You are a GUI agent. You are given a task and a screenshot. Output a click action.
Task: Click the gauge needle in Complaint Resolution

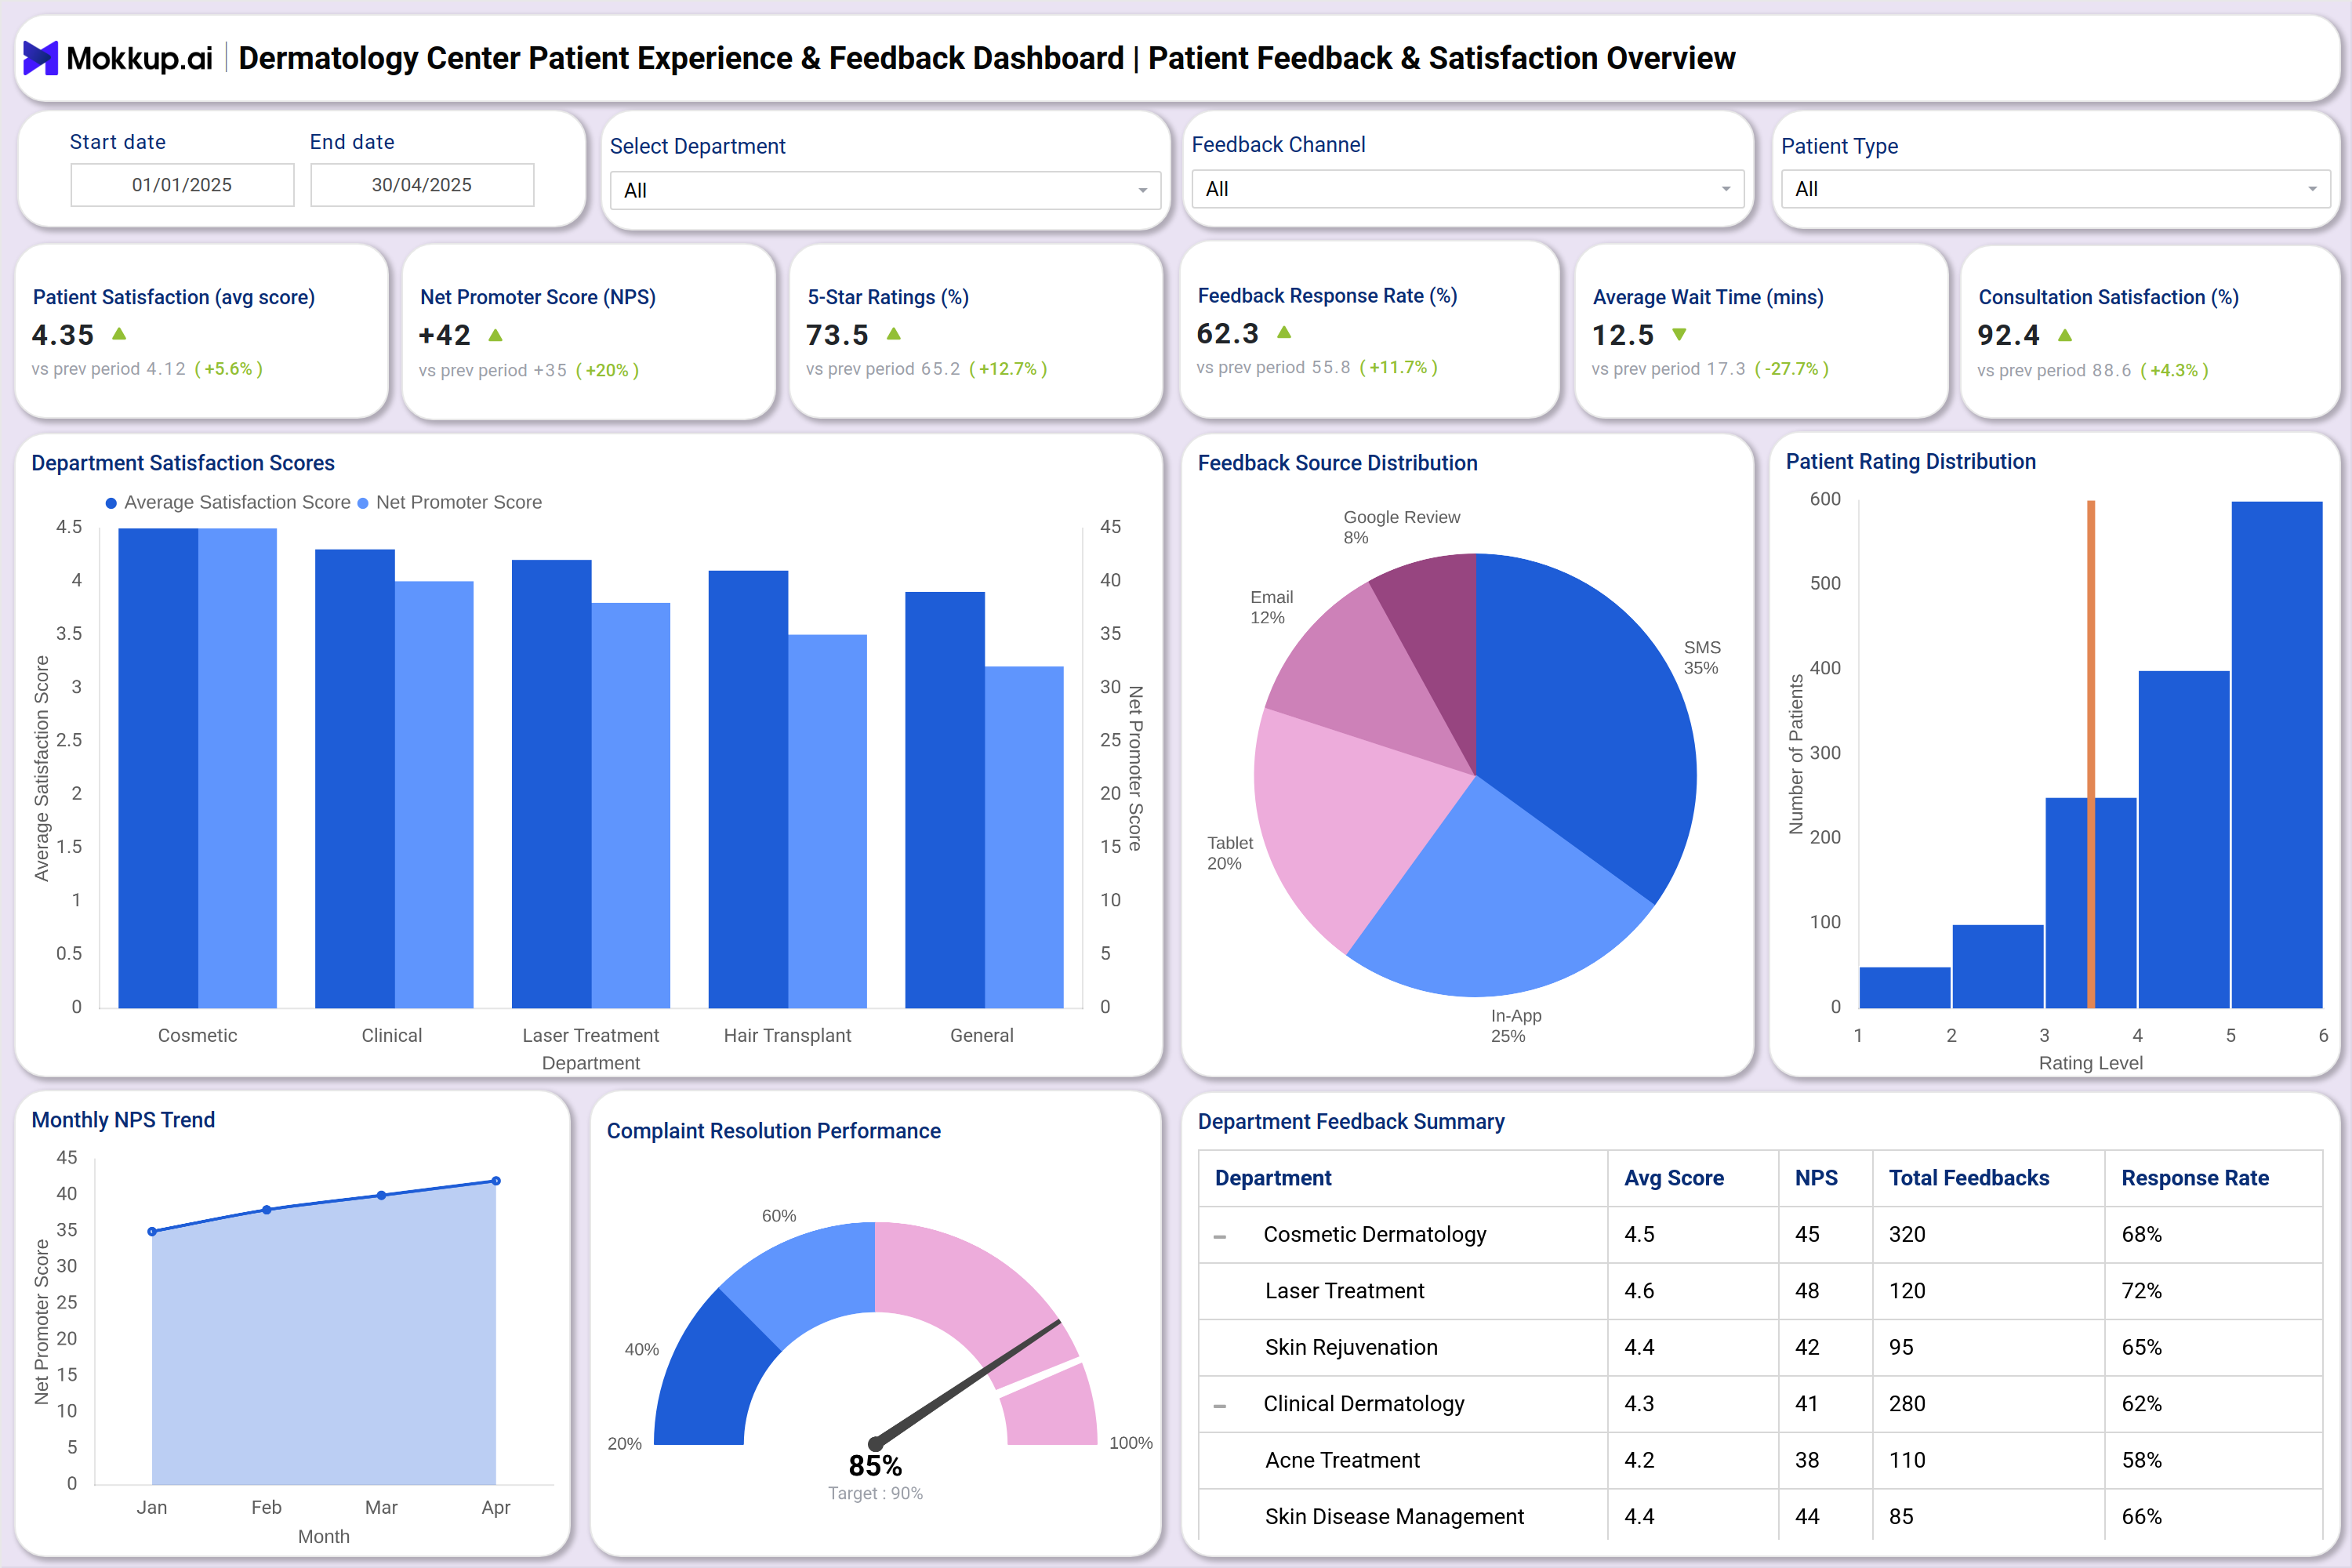(968, 1383)
